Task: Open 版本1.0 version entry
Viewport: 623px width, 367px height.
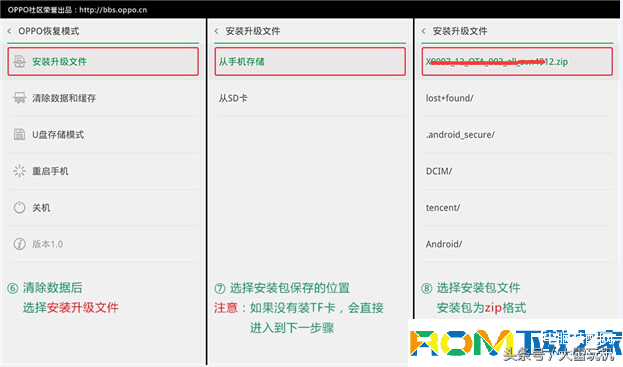Action: [103, 244]
